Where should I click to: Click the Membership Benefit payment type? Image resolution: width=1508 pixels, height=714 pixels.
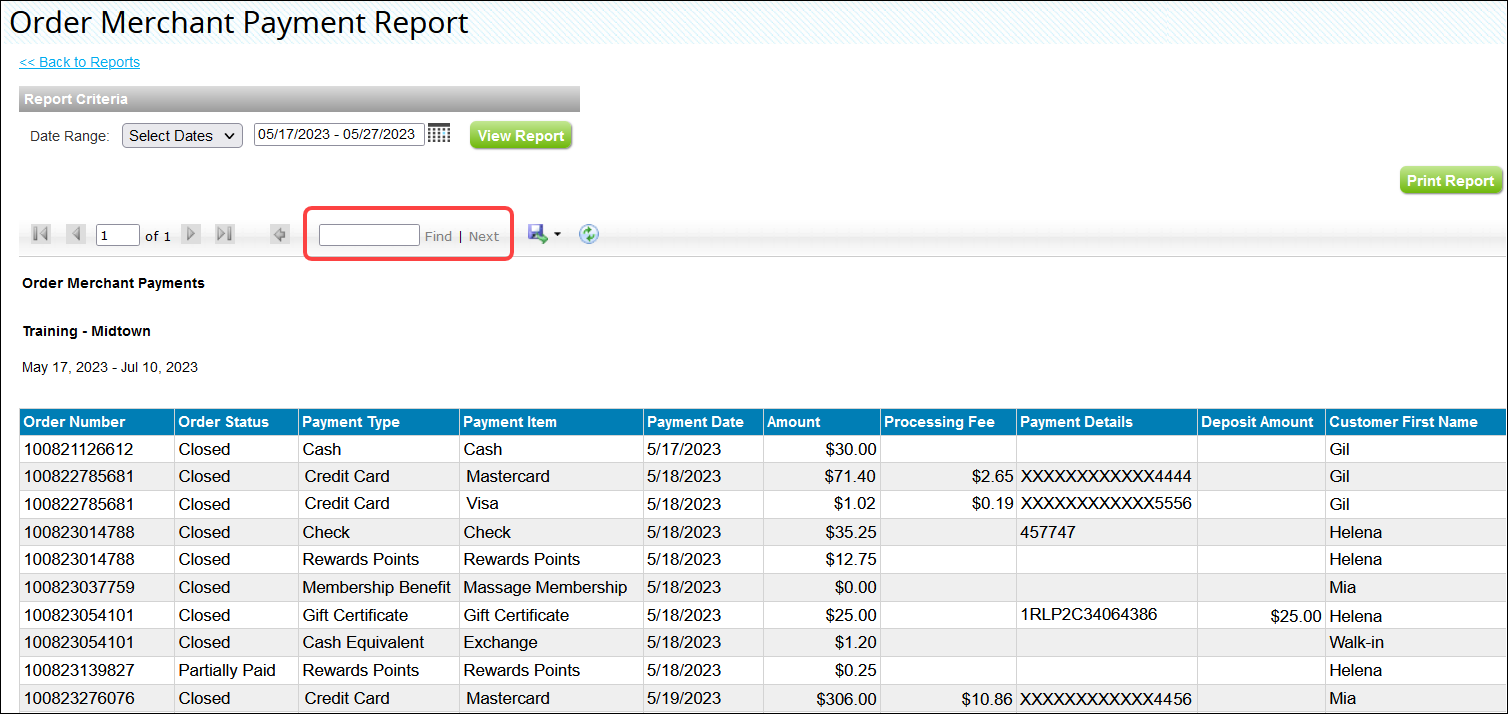377,588
